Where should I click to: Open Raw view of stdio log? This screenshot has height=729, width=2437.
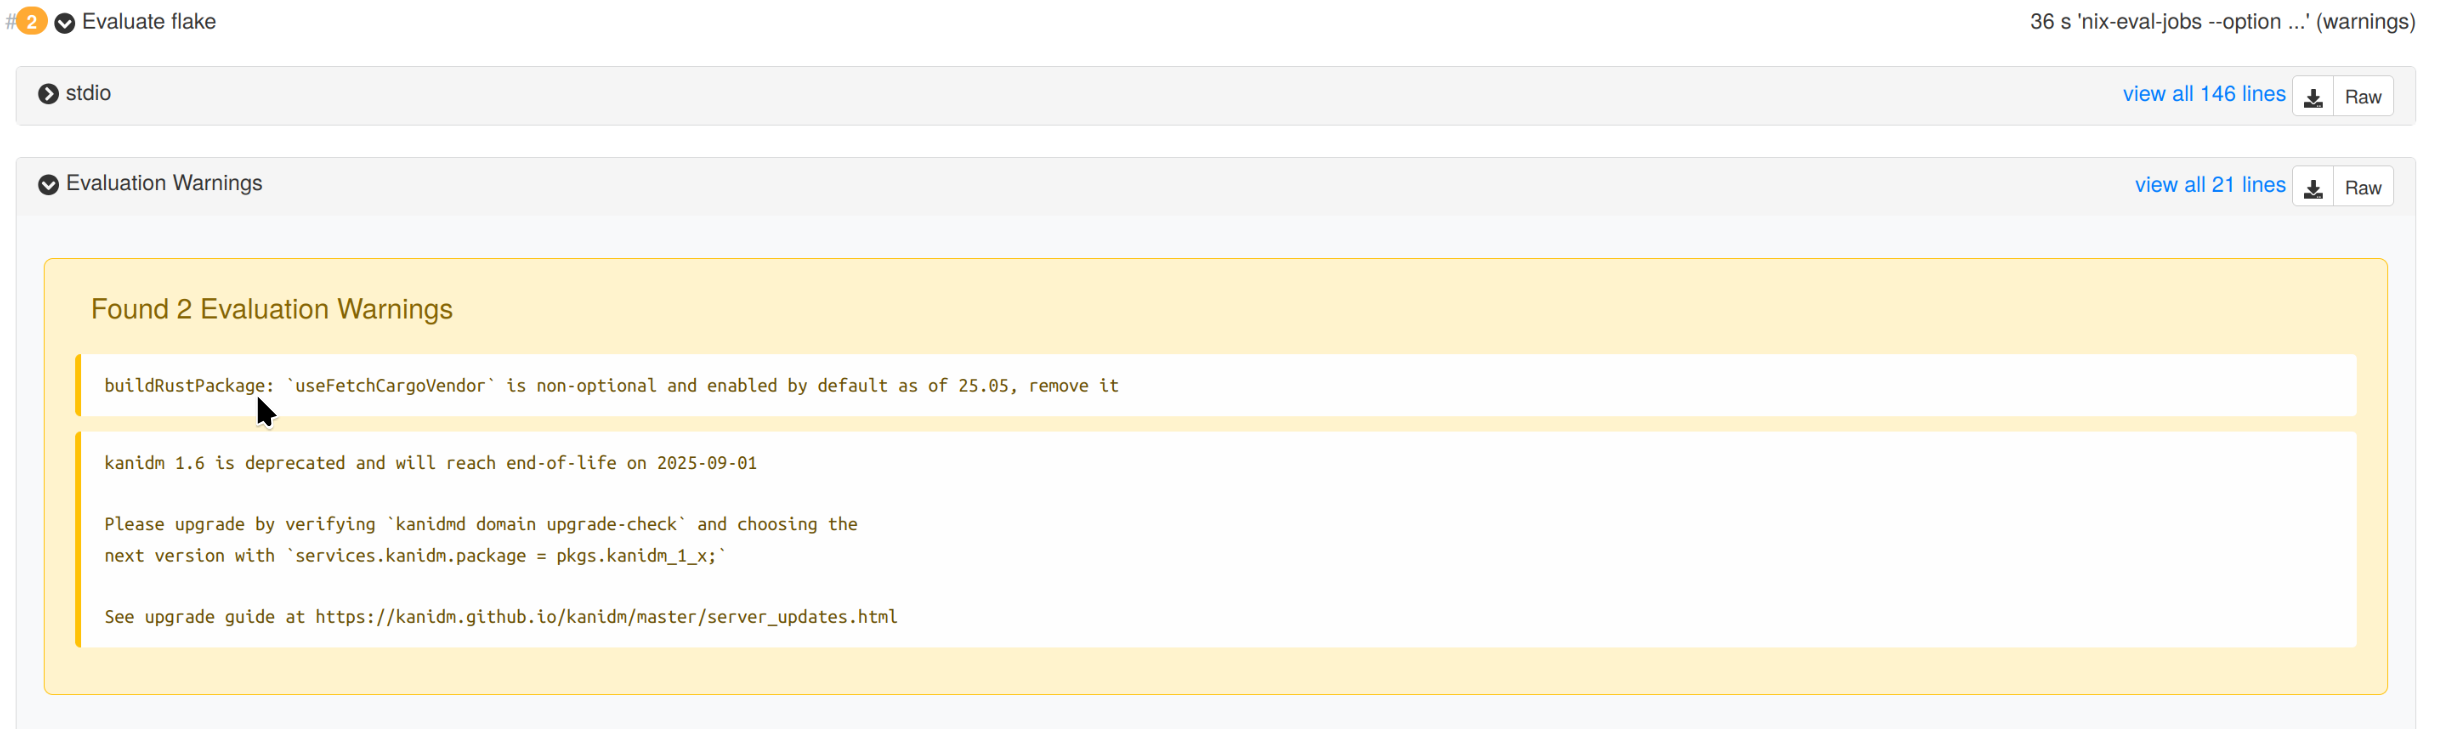[2362, 97]
